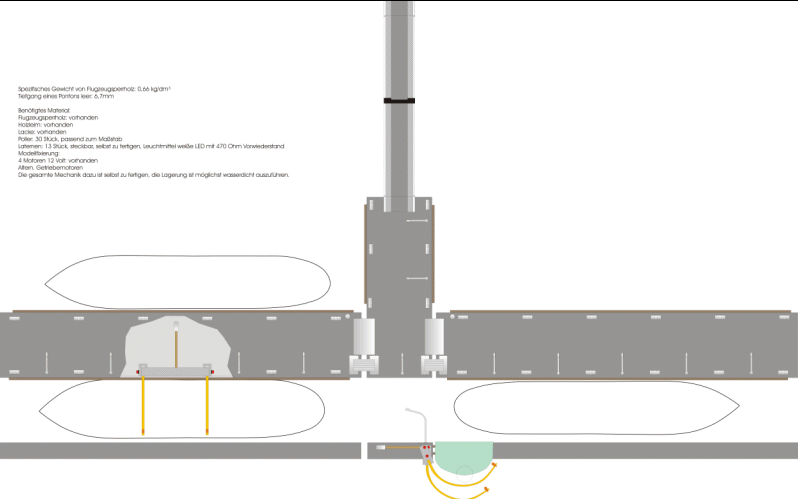Click the black band across the vertical pier
Screen dimensions: 798x499
click(x=400, y=101)
